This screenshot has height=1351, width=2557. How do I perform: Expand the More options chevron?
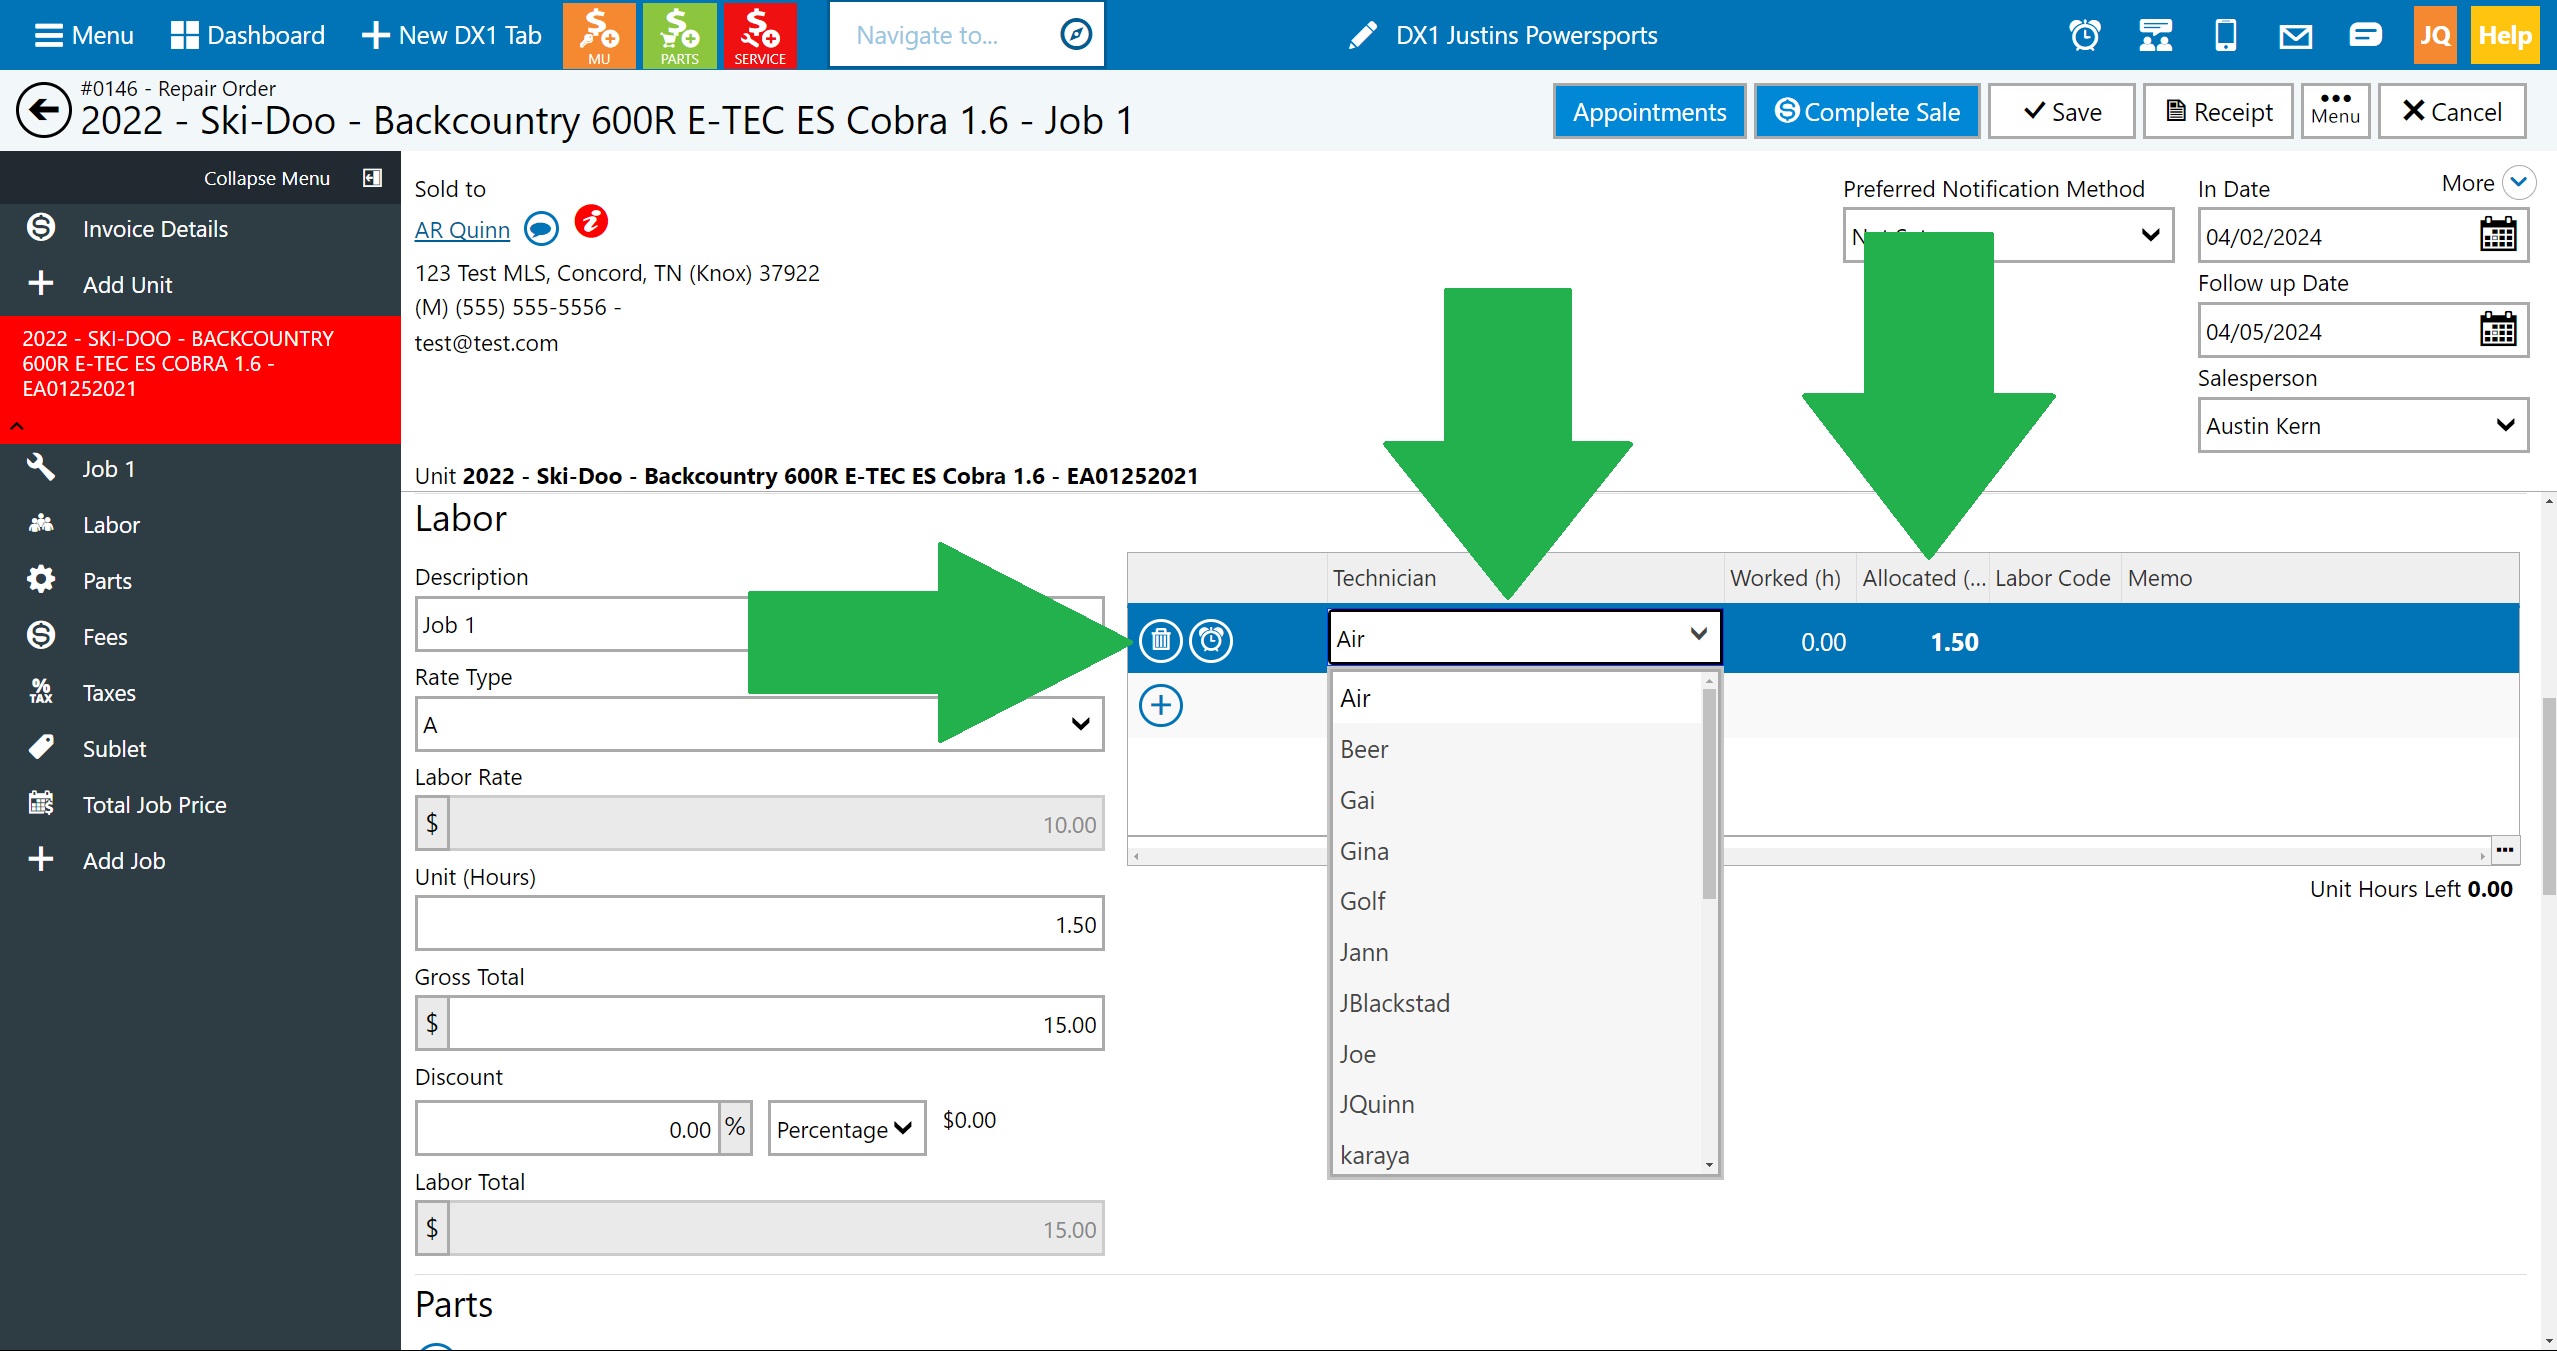(2518, 183)
